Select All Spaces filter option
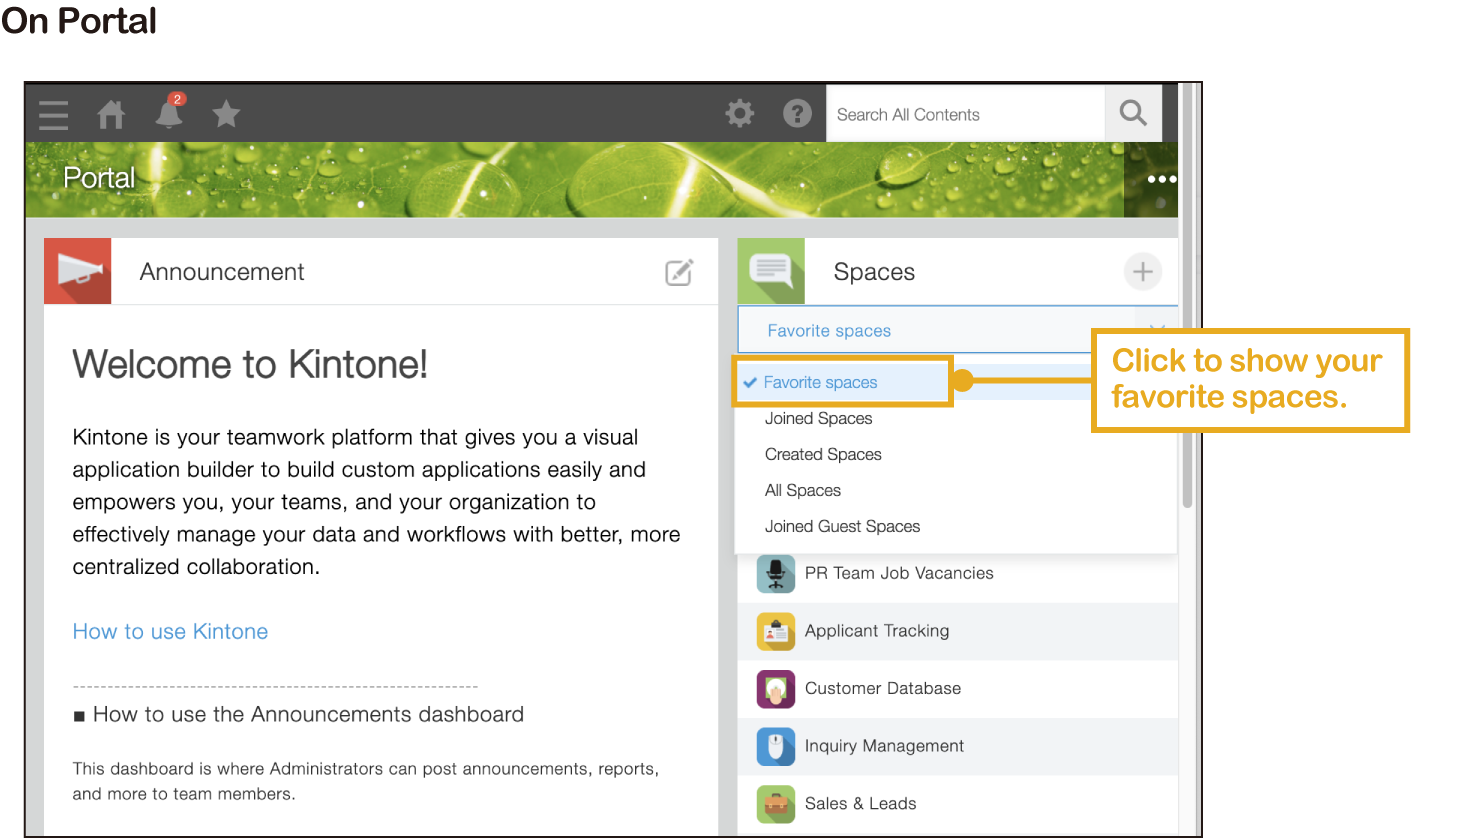Screen dimensions: 1466x838 [803, 490]
